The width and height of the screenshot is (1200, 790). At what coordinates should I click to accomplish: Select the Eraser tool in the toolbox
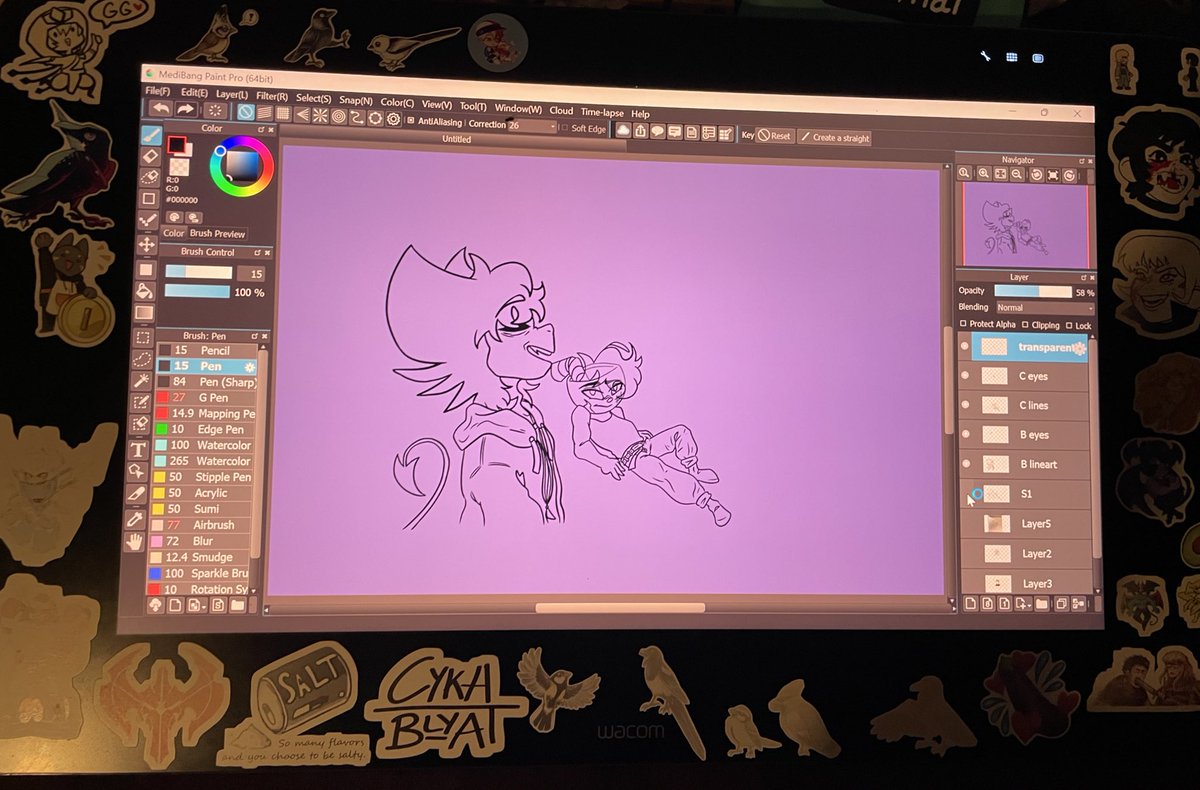coord(150,155)
